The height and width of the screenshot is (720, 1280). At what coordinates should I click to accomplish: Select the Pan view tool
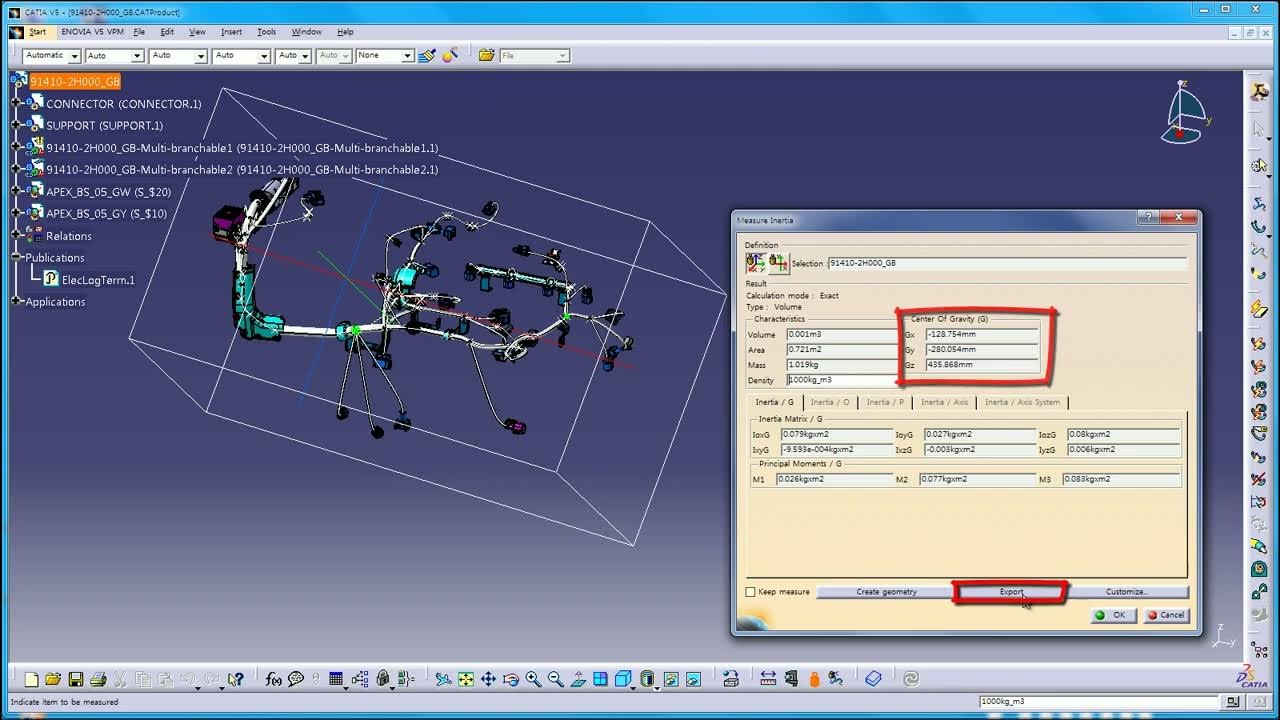click(x=488, y=679)
